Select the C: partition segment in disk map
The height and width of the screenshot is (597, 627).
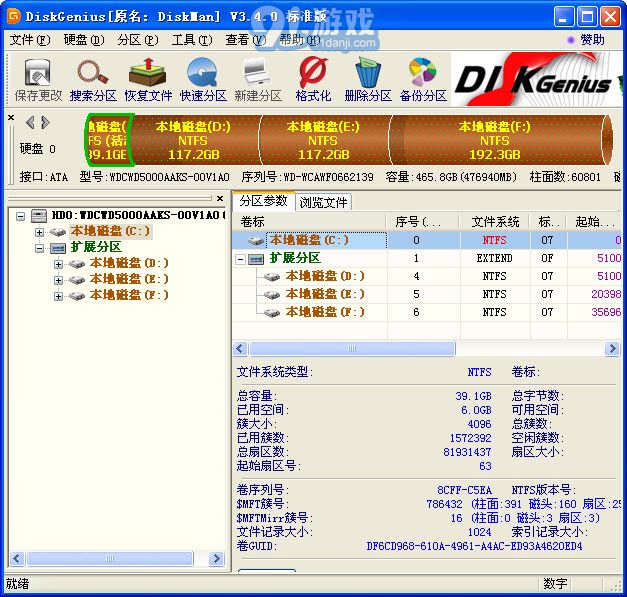[109, 140]
